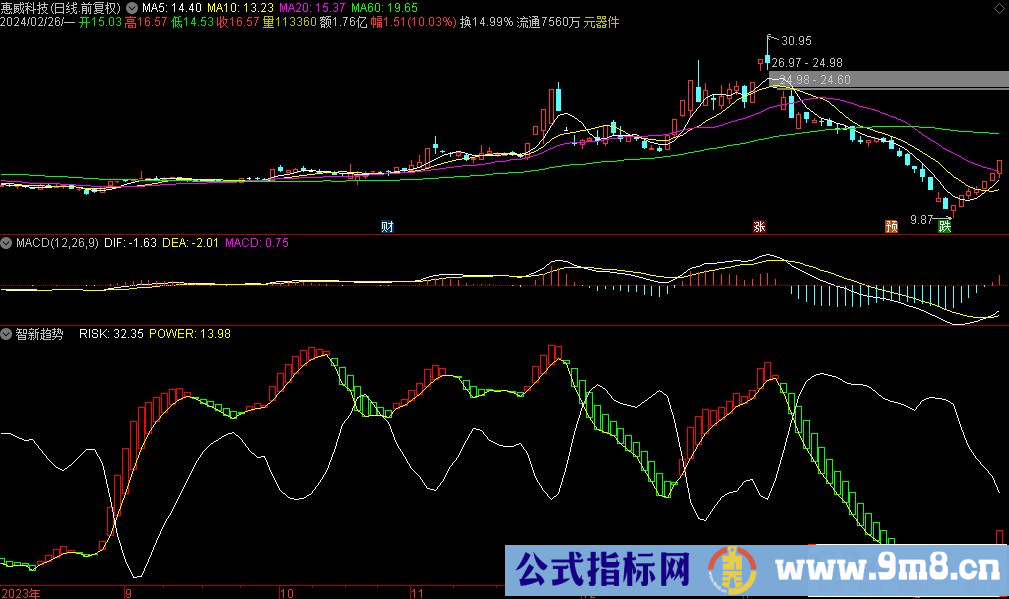Click the 2023年 time axis label
1009x599 pixels.
(x=21, y=593)
